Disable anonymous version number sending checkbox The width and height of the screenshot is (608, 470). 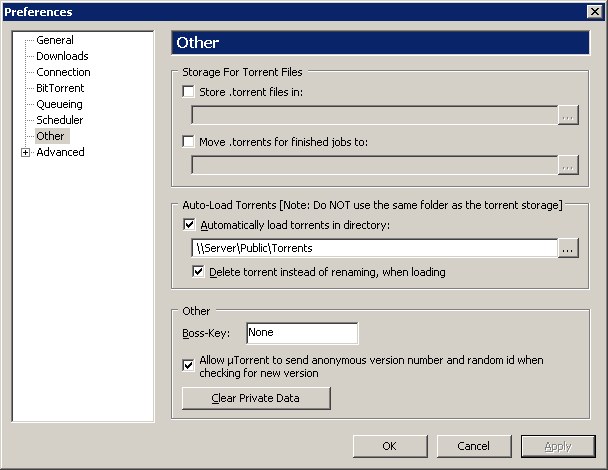coord(188,365)
